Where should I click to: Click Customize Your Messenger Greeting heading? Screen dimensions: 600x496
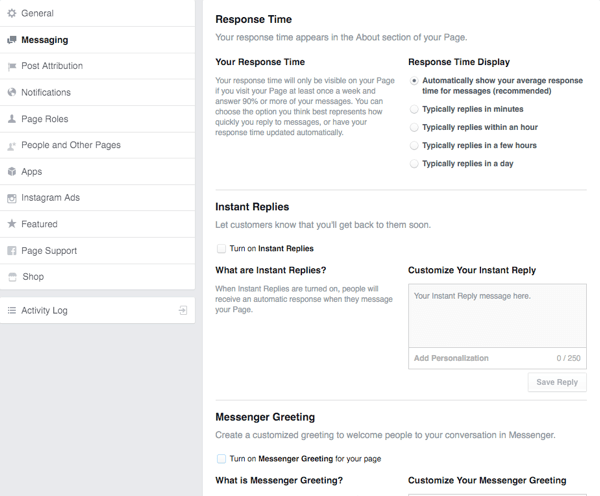click(x=487, y=480)
